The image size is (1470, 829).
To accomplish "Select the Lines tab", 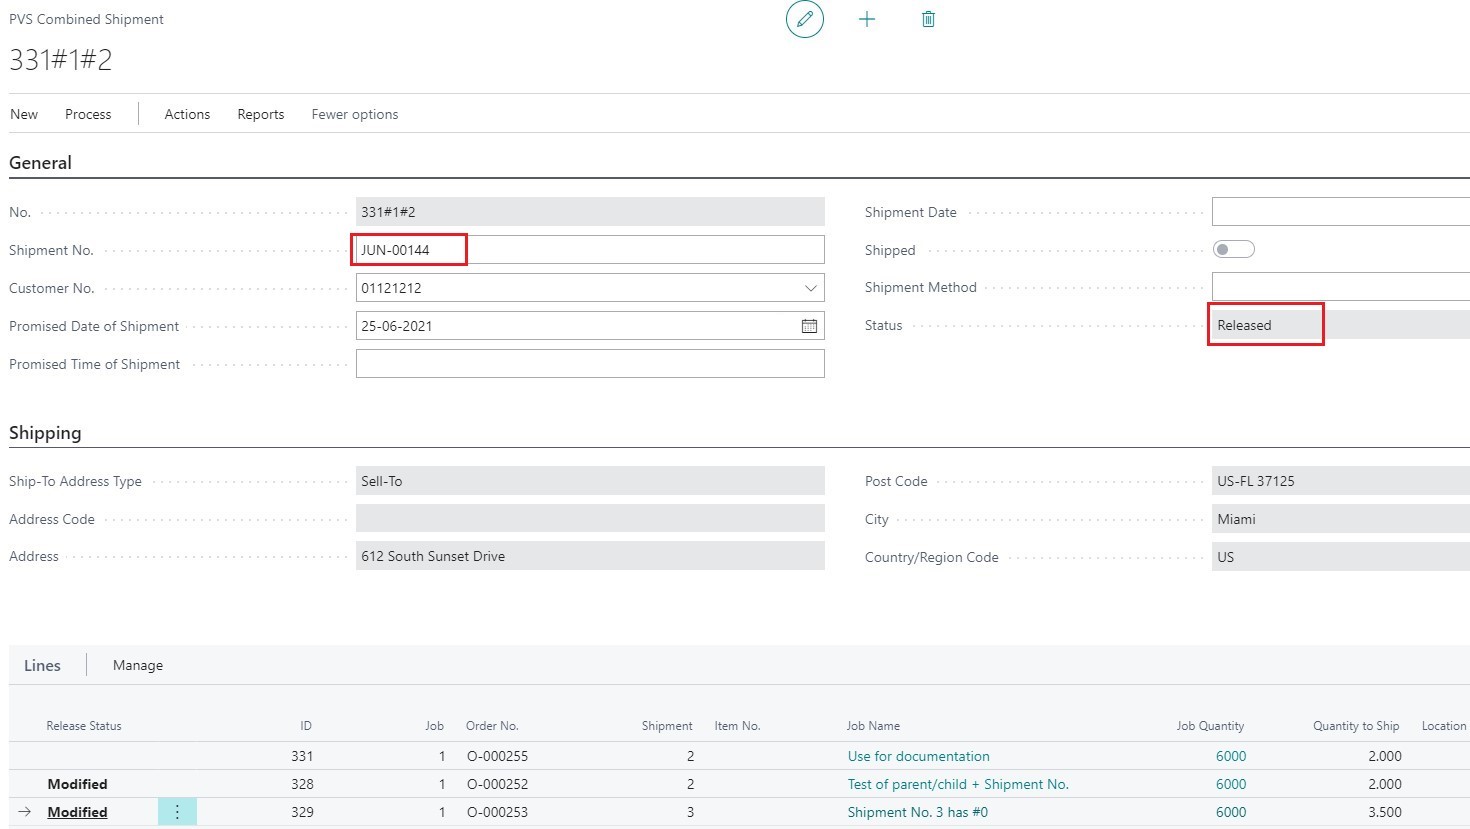I will [x=42, y=665].
